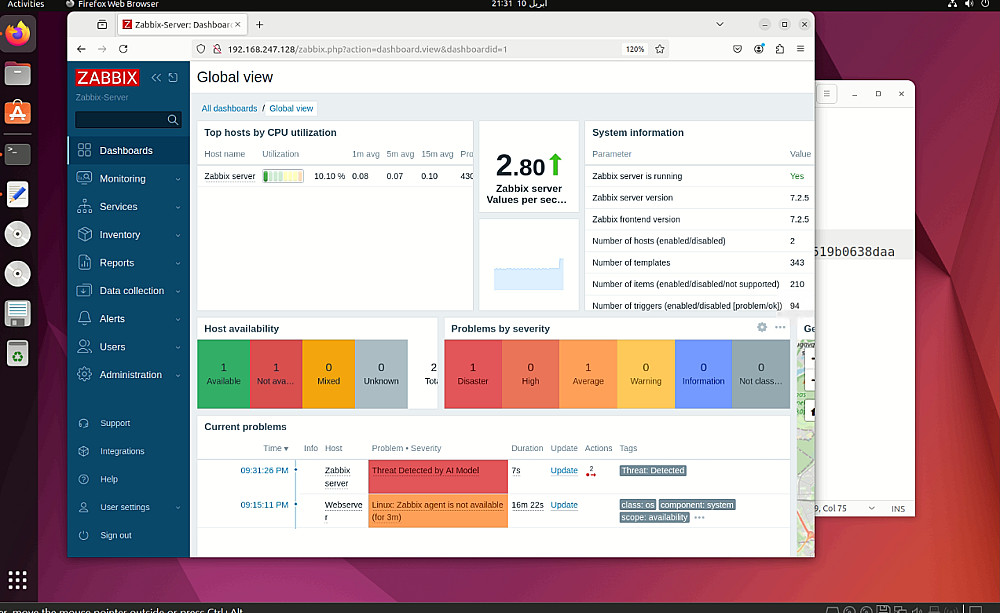Click the Alerts bell icon
The width and height of the screenshot is (1000, 613).
[x=84, y=318]
